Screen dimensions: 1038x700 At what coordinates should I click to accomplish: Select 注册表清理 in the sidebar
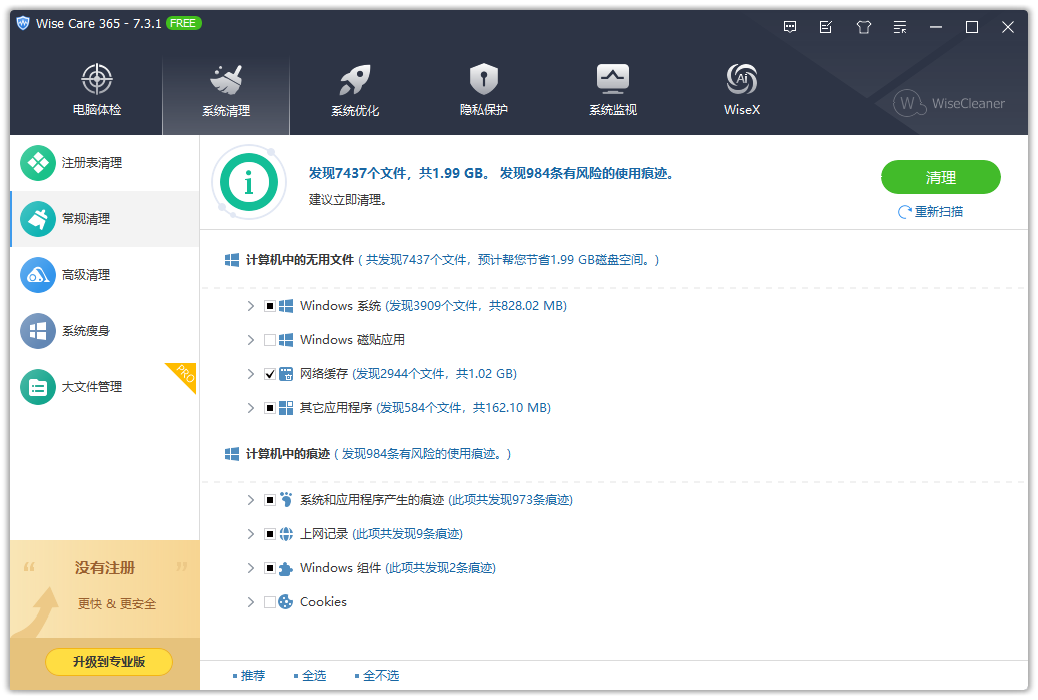tap(90, 163)
